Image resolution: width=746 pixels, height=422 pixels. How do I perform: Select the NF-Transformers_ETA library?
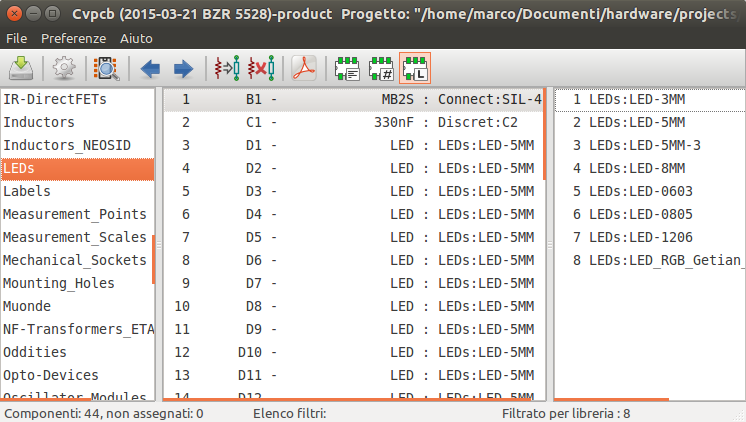click(x=78, y=329)
